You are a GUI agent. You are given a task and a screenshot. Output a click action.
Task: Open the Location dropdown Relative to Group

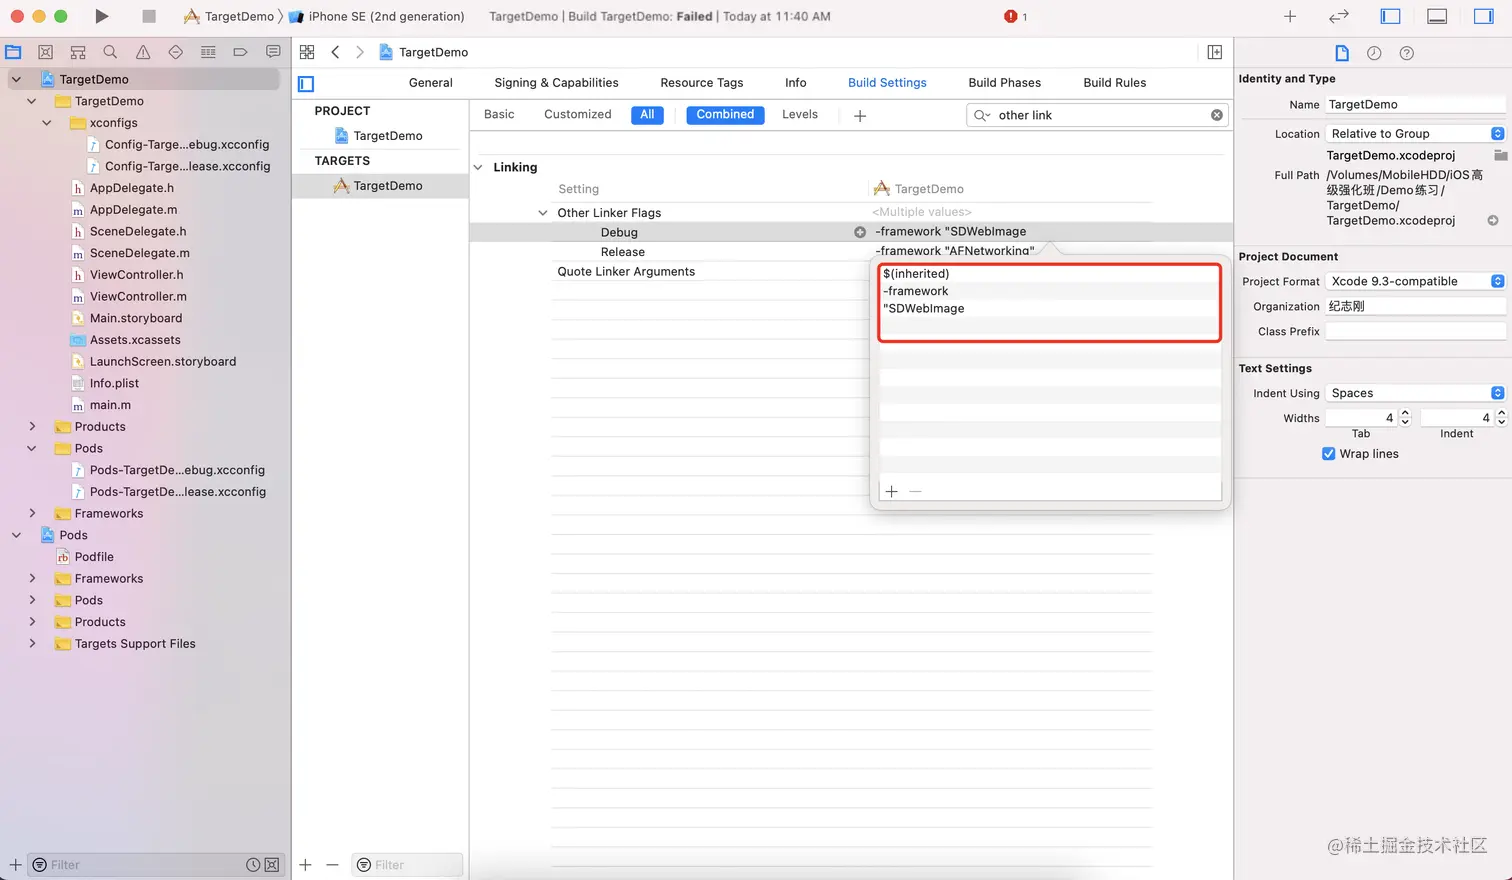click(1415, 134)
